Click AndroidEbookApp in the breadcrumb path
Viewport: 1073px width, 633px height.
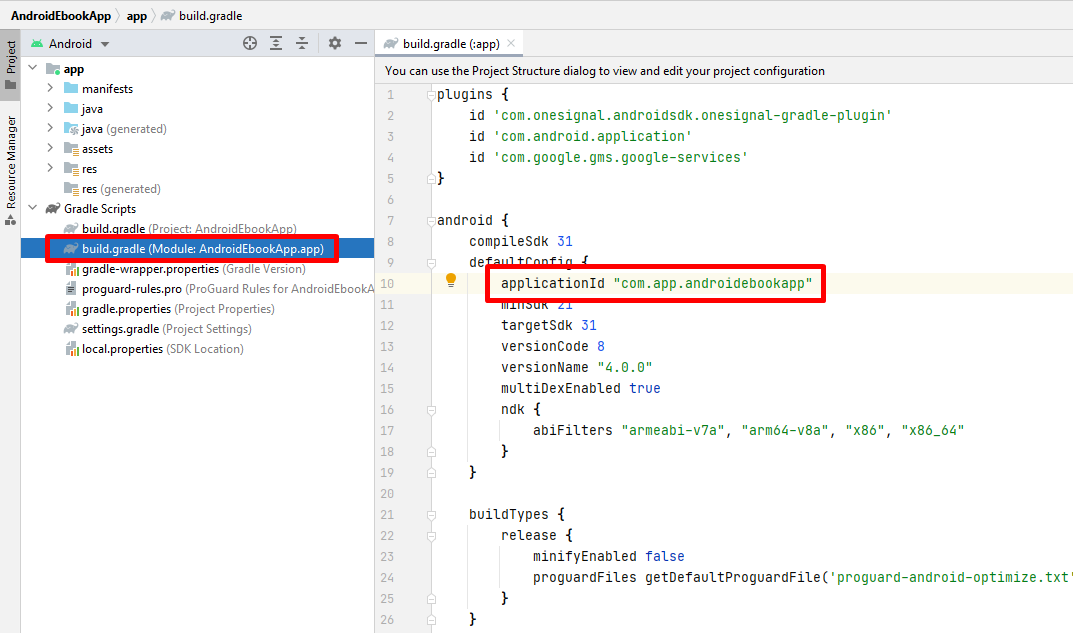coord(59,16)
